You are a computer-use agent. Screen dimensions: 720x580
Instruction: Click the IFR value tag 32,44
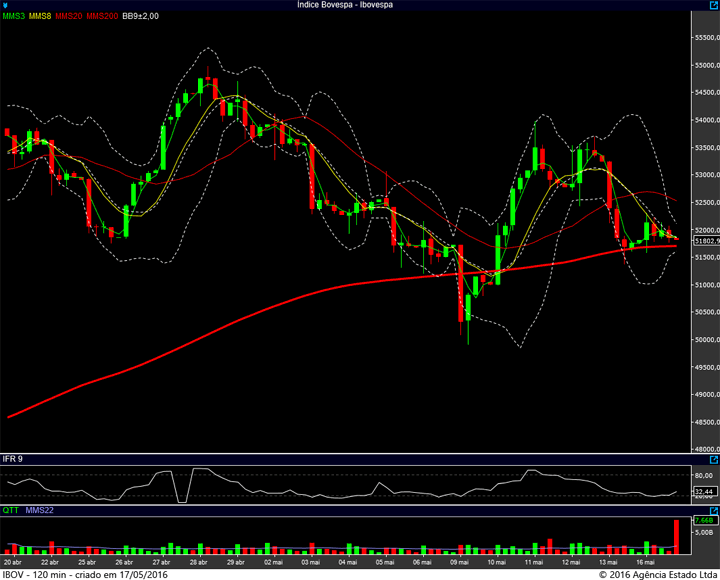(704, 491)
